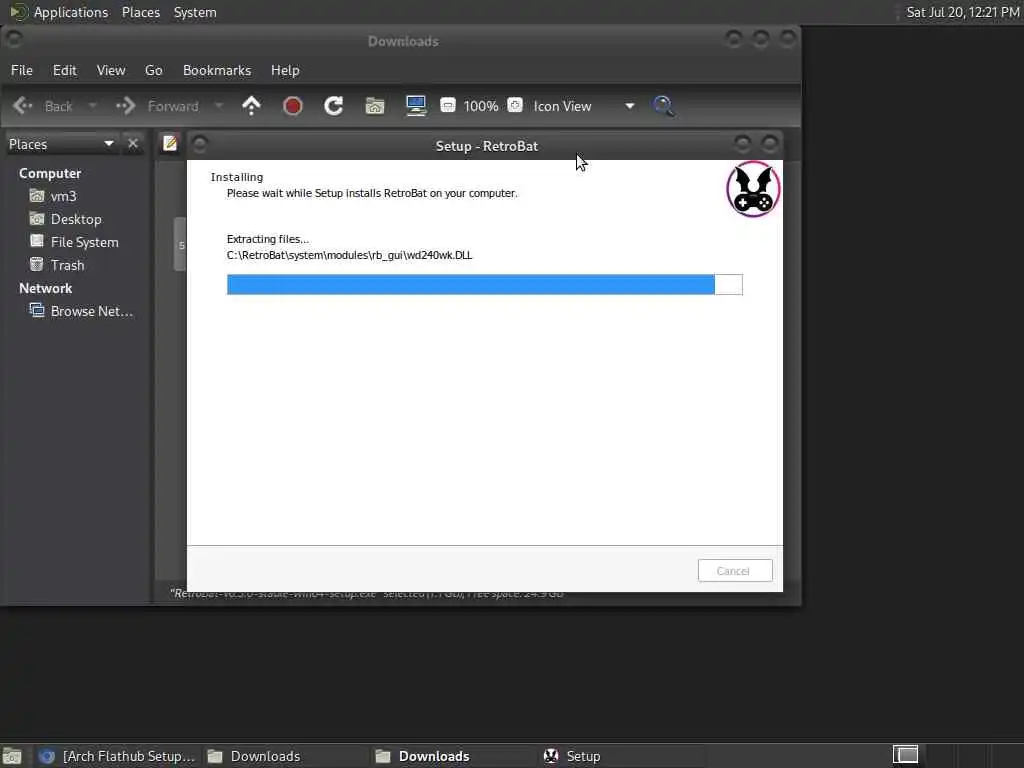Open Trash from the sidebar
This screenshot has height=768, width=1024.
pos(67,264)
